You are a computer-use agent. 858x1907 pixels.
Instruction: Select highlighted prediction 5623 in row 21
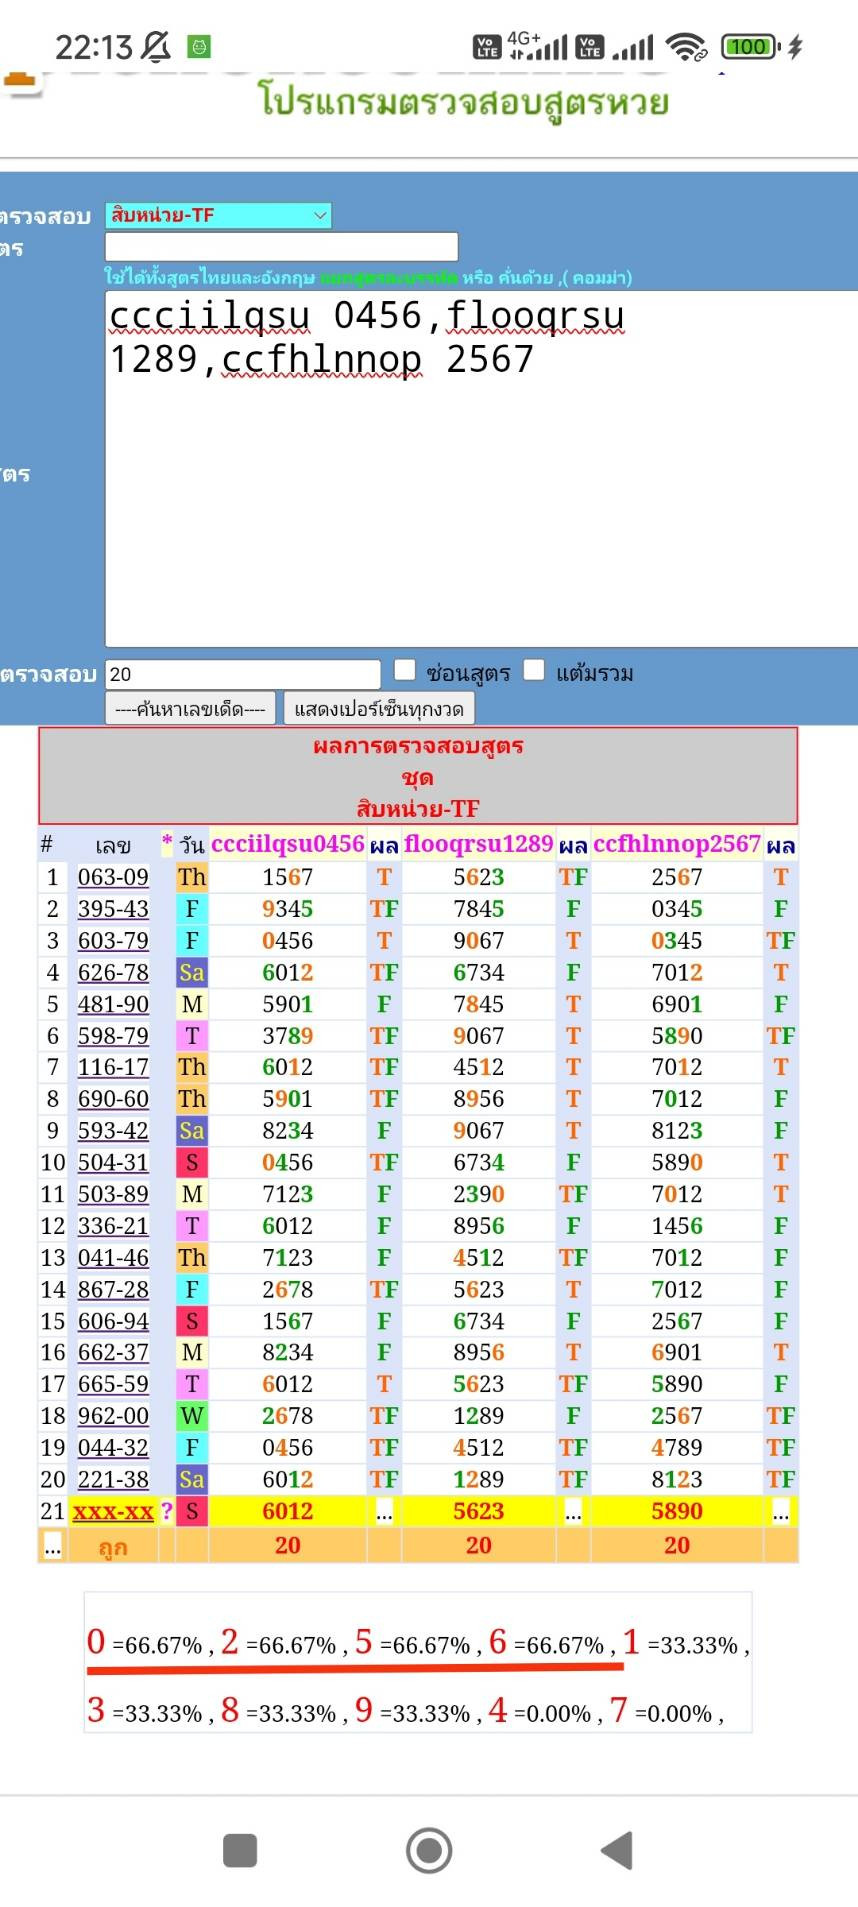(478, 1511)
